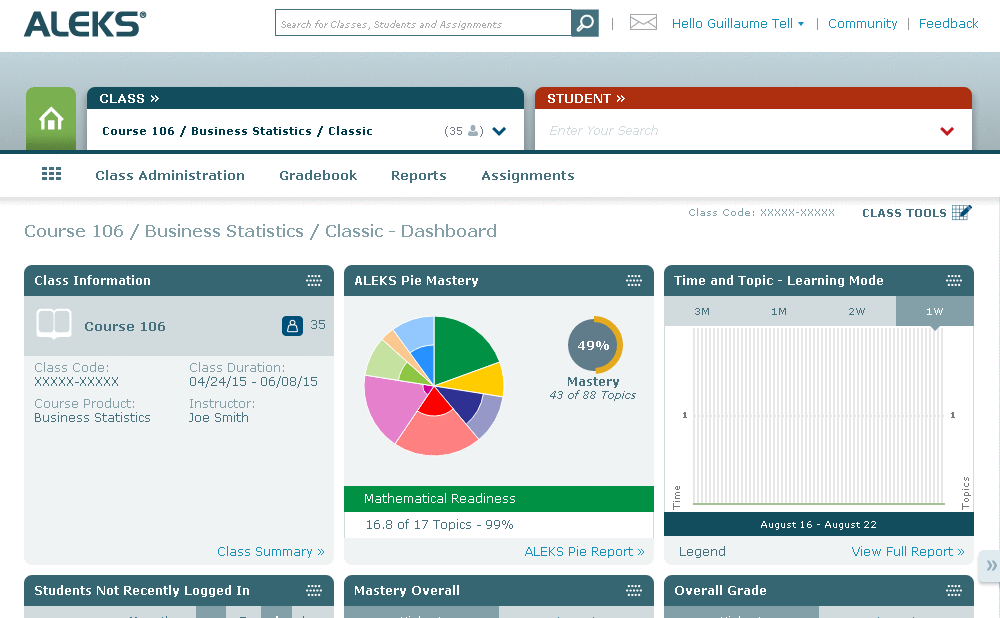Click the Class Information panel grip handle
The image size is (1000, 618).
click(x=314, y=281)
